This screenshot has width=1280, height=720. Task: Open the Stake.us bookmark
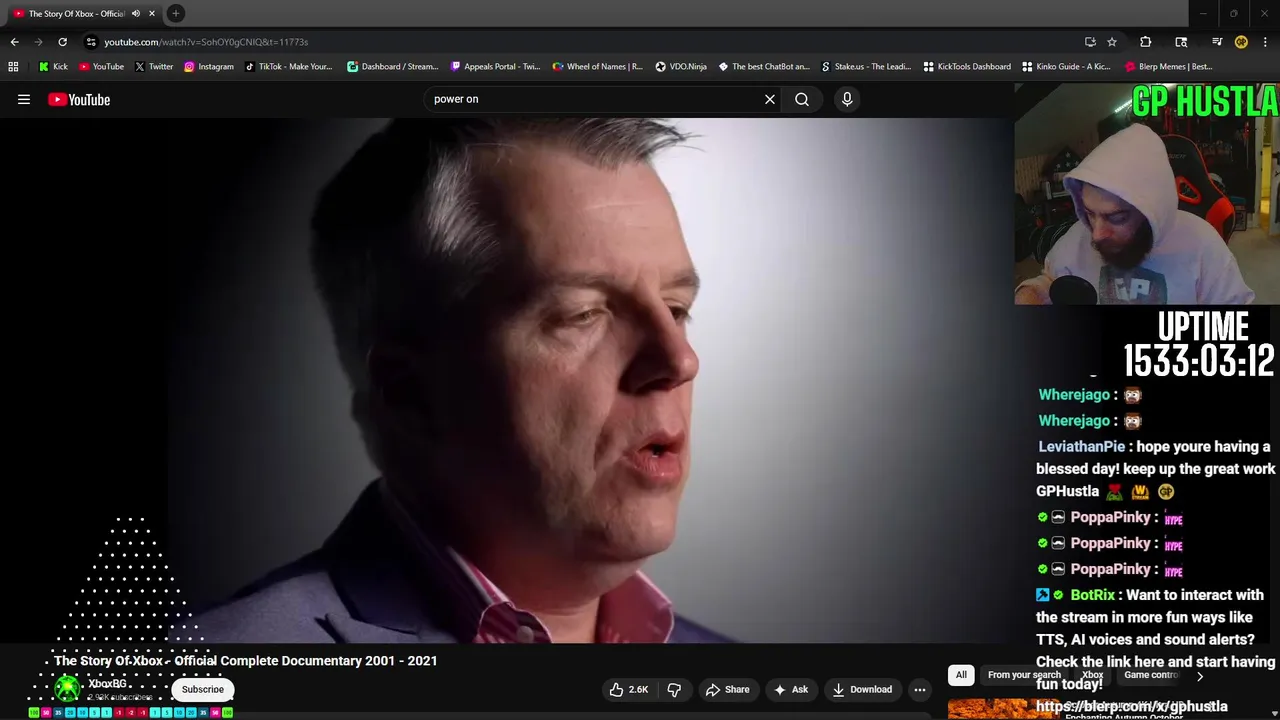click(866, 67)
